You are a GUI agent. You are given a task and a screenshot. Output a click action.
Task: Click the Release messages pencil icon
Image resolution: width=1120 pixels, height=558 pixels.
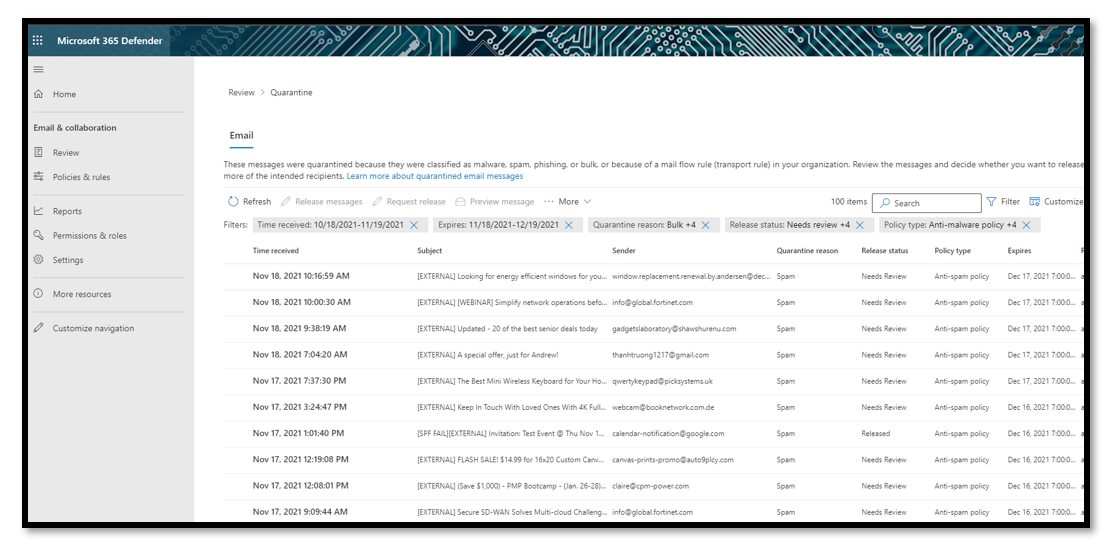point(286,201)
